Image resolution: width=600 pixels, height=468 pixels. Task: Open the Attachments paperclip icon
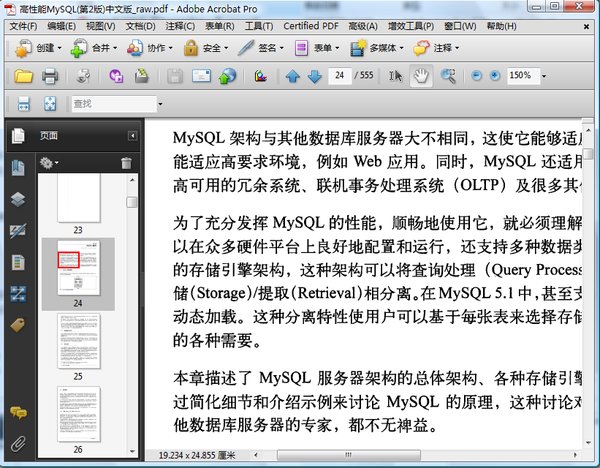(18, 444)
